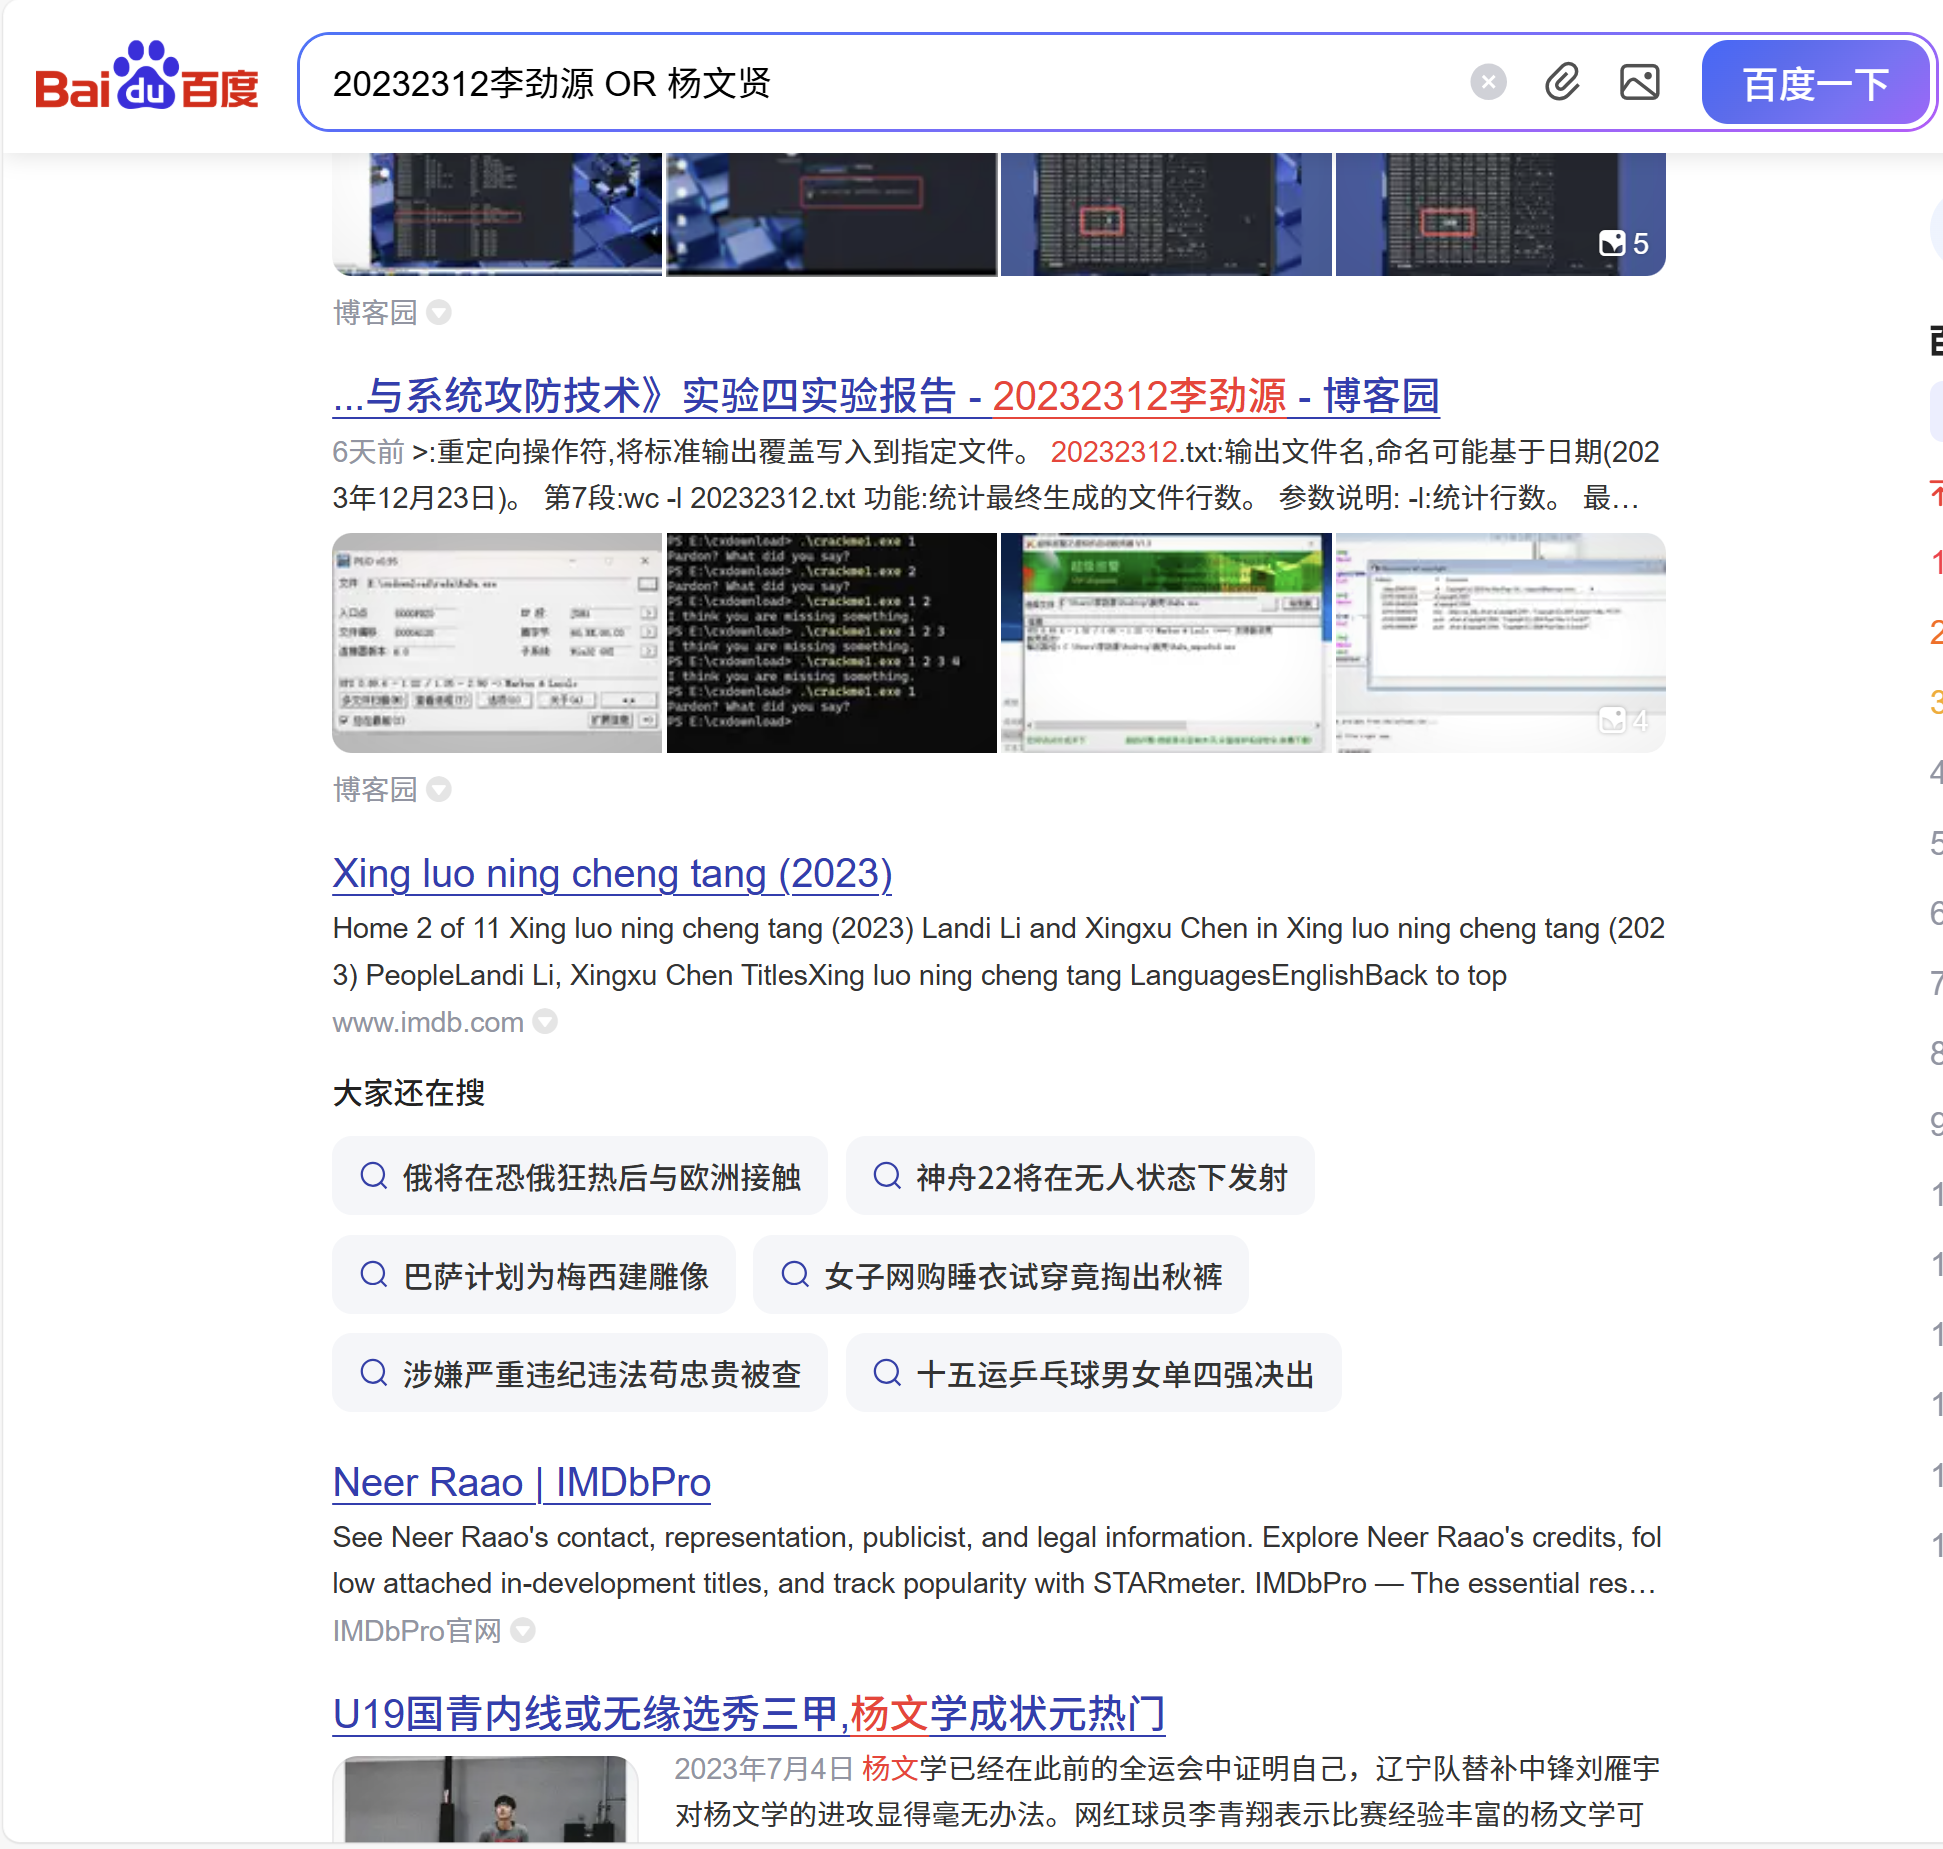The image size is (1943, 1849).
Task: Select suggestion 巴萨计划为梅西建雕像
Action: tap(534, 1276)
